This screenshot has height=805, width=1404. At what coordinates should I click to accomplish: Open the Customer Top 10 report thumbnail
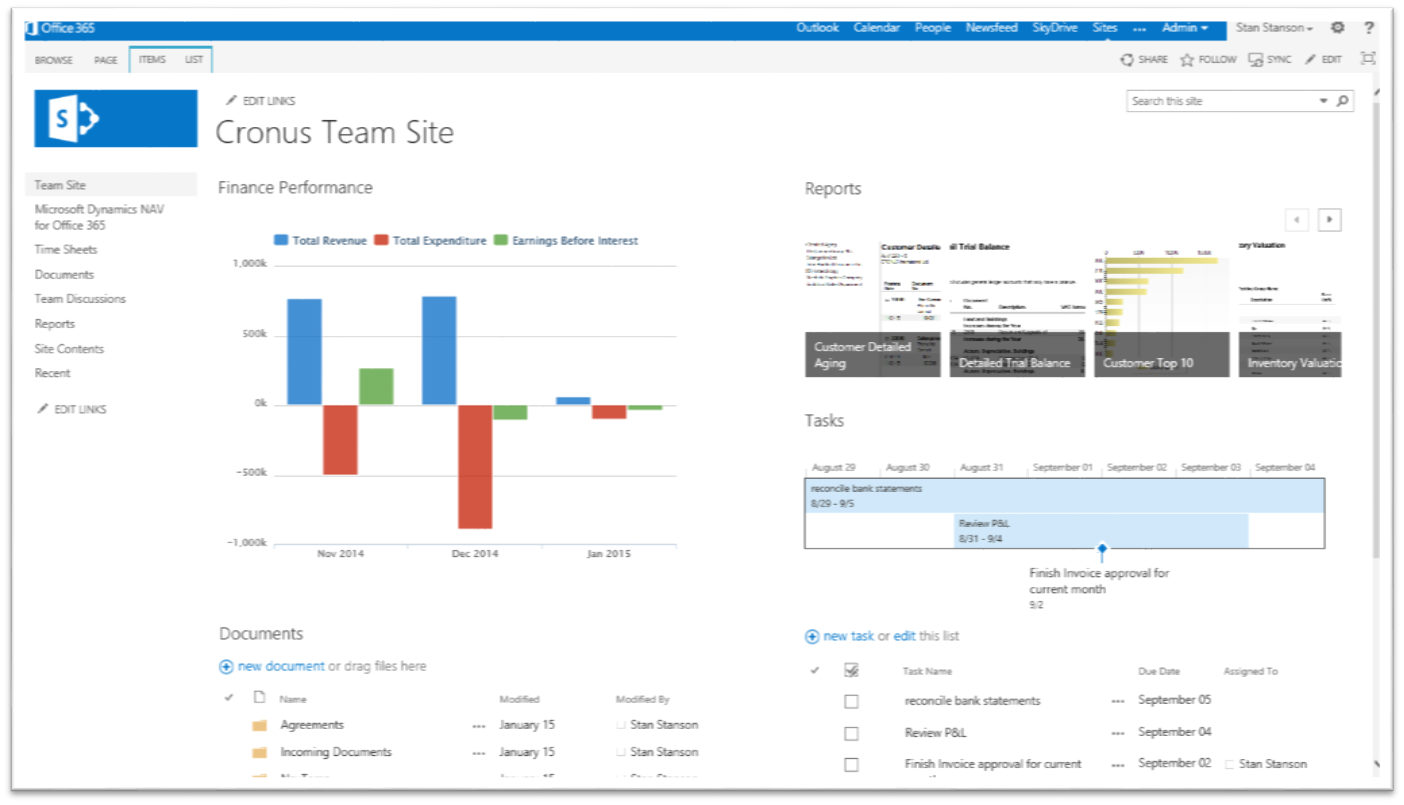[x=1162, y=309]
